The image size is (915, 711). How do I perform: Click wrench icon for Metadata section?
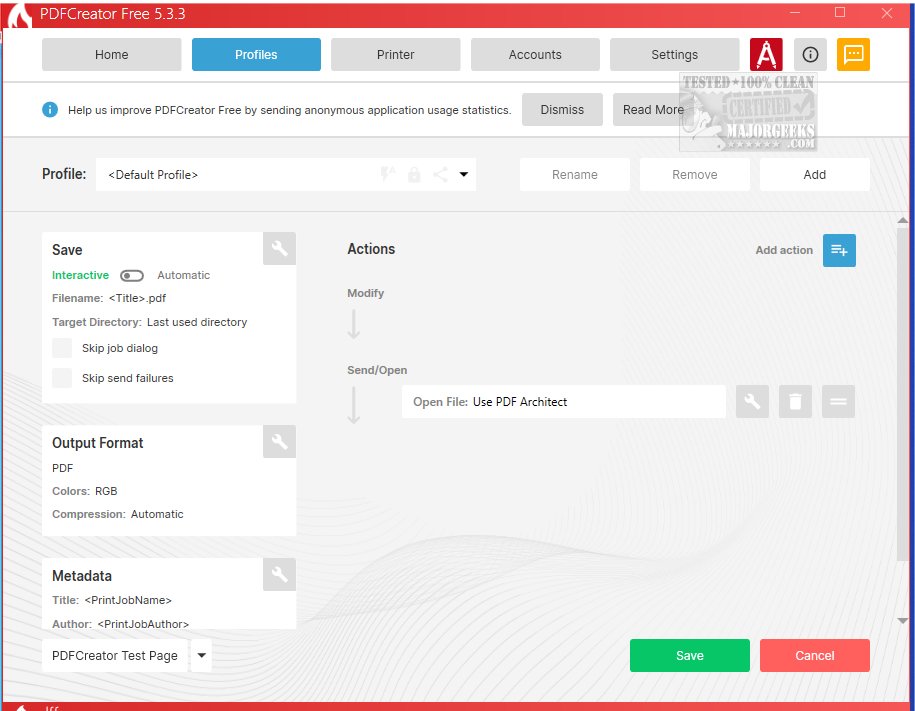coord(280,574)
